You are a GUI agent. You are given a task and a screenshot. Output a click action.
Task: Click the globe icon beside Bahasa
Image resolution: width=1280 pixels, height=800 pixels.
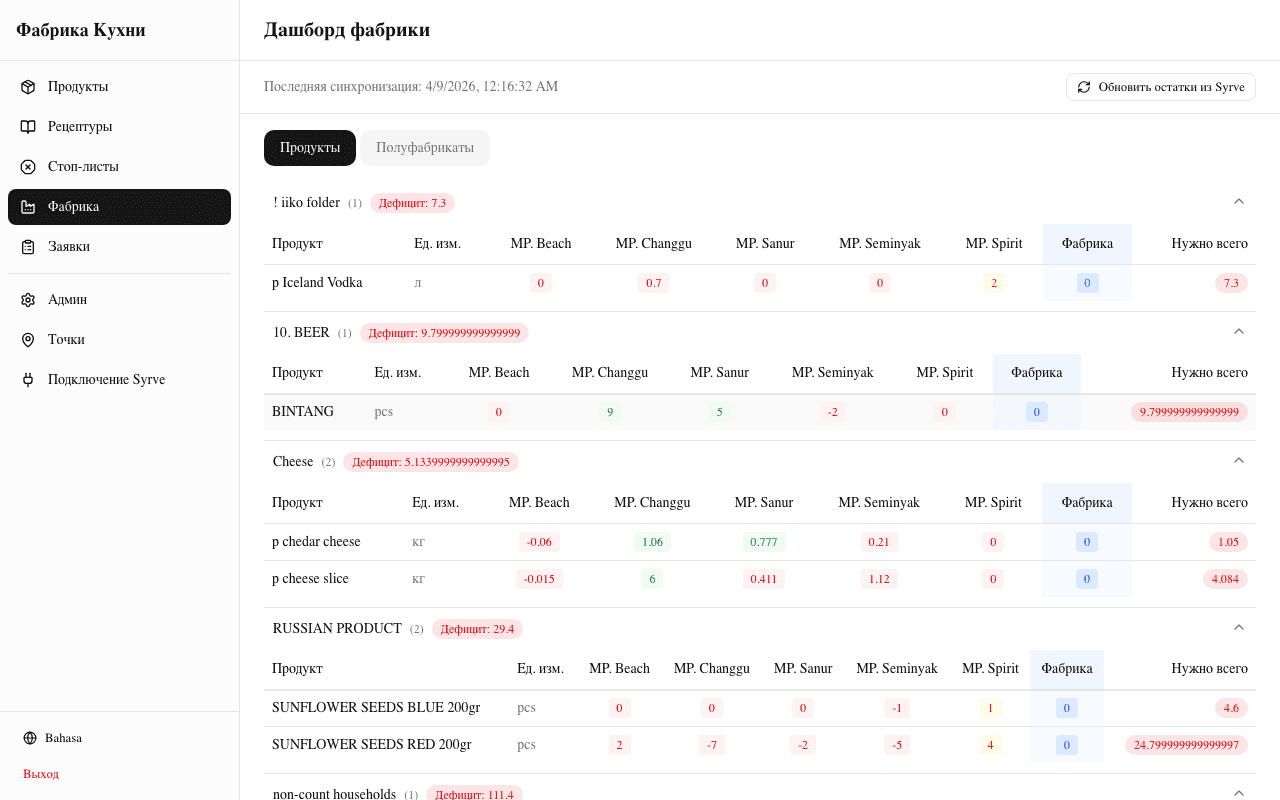(x=30, y=738)
